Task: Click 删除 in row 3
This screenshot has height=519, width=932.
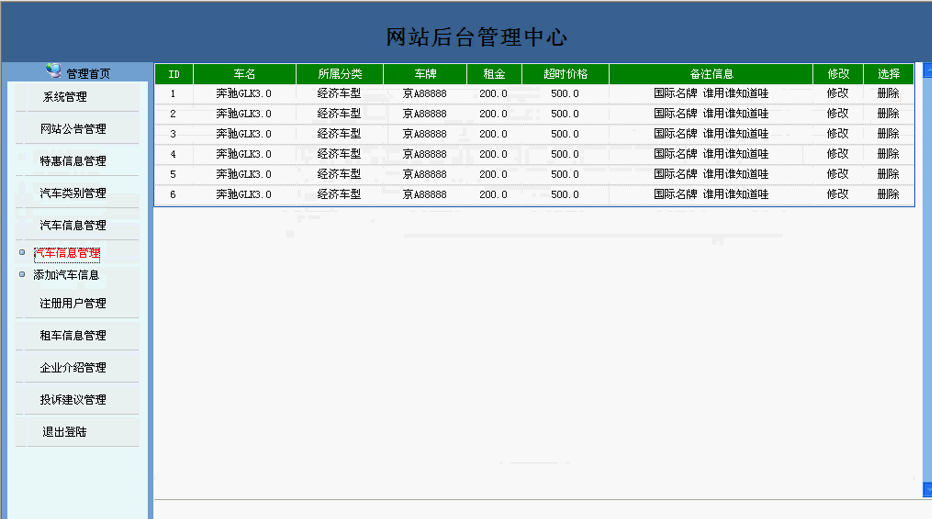Action: pos(888,134)
